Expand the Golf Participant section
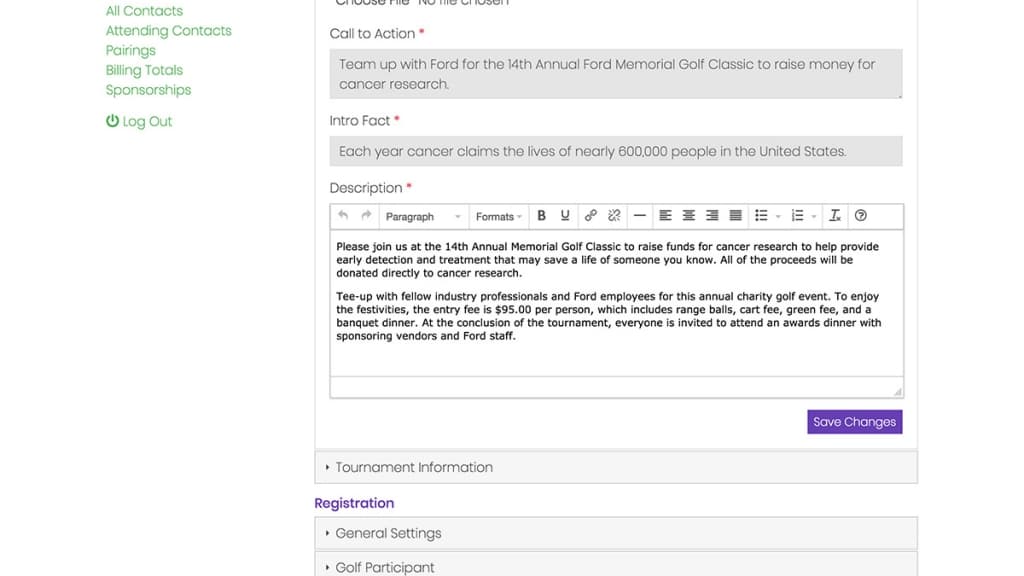1024x576 pixels. [x=616, y=566]
